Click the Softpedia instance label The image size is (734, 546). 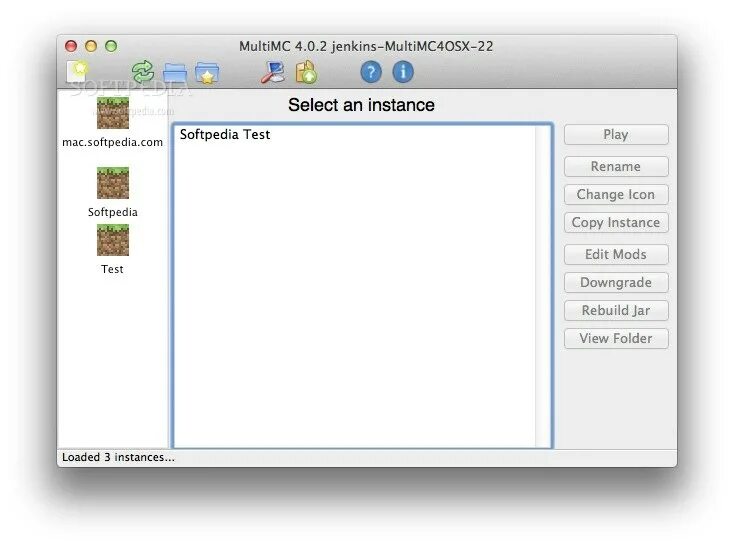[x=113, y=212]
